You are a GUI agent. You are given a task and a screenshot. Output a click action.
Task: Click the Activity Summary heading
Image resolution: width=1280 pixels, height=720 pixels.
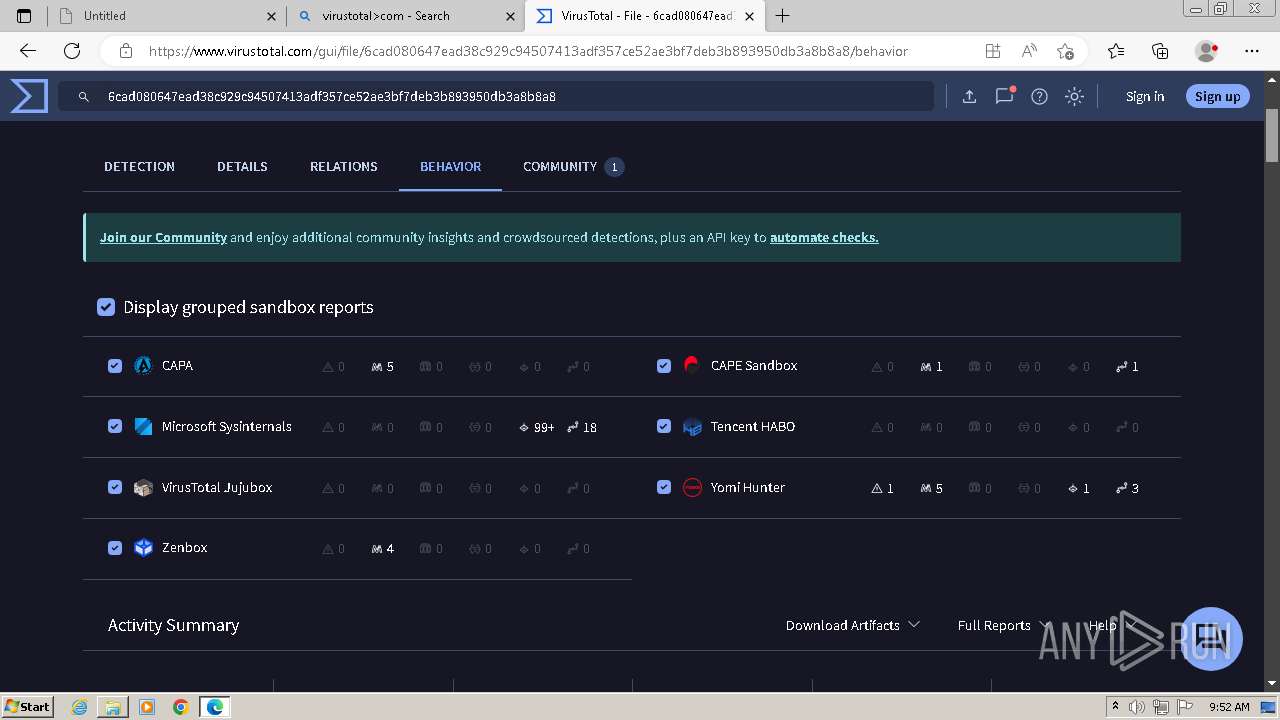point(173,625)
